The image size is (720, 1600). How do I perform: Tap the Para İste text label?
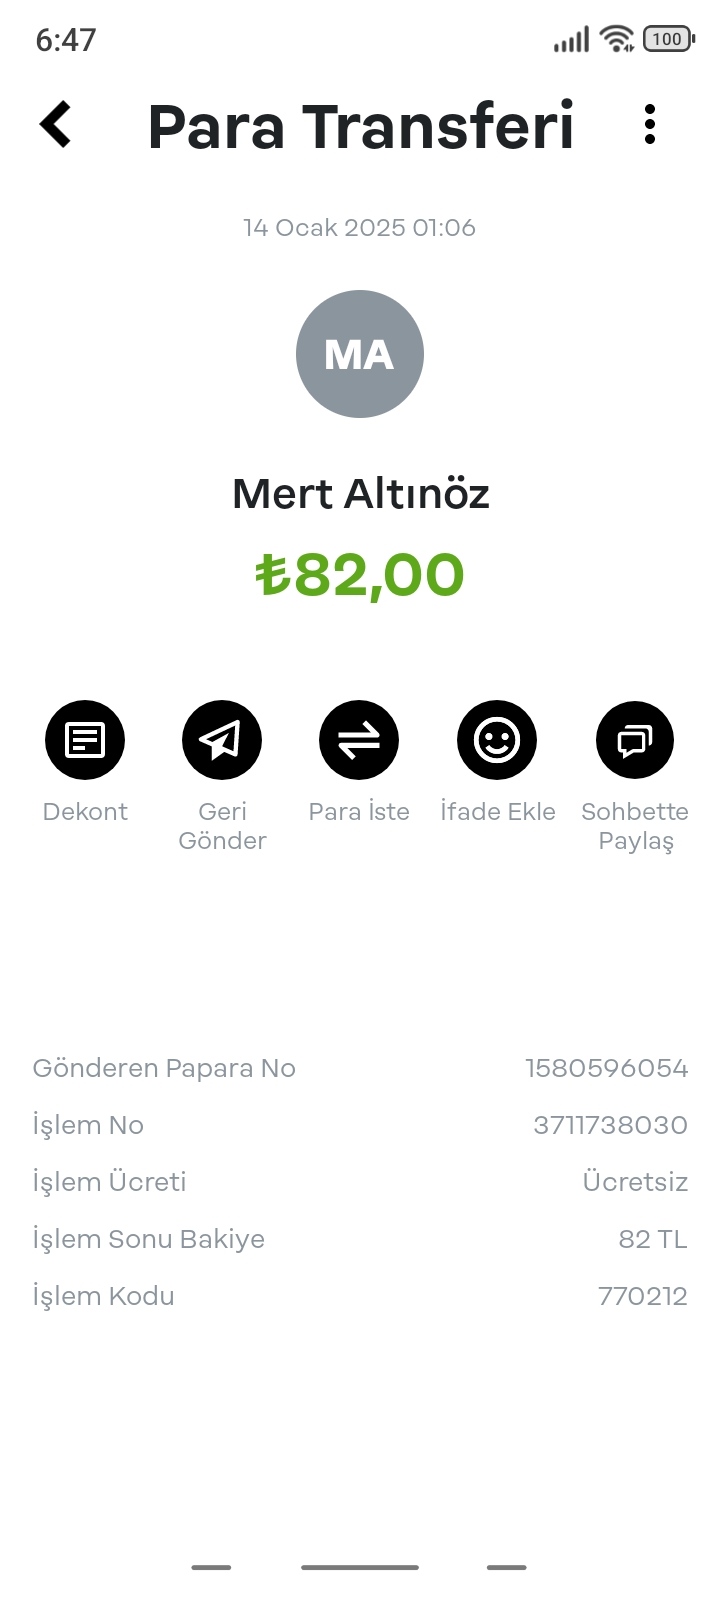(x=359, y=811)
